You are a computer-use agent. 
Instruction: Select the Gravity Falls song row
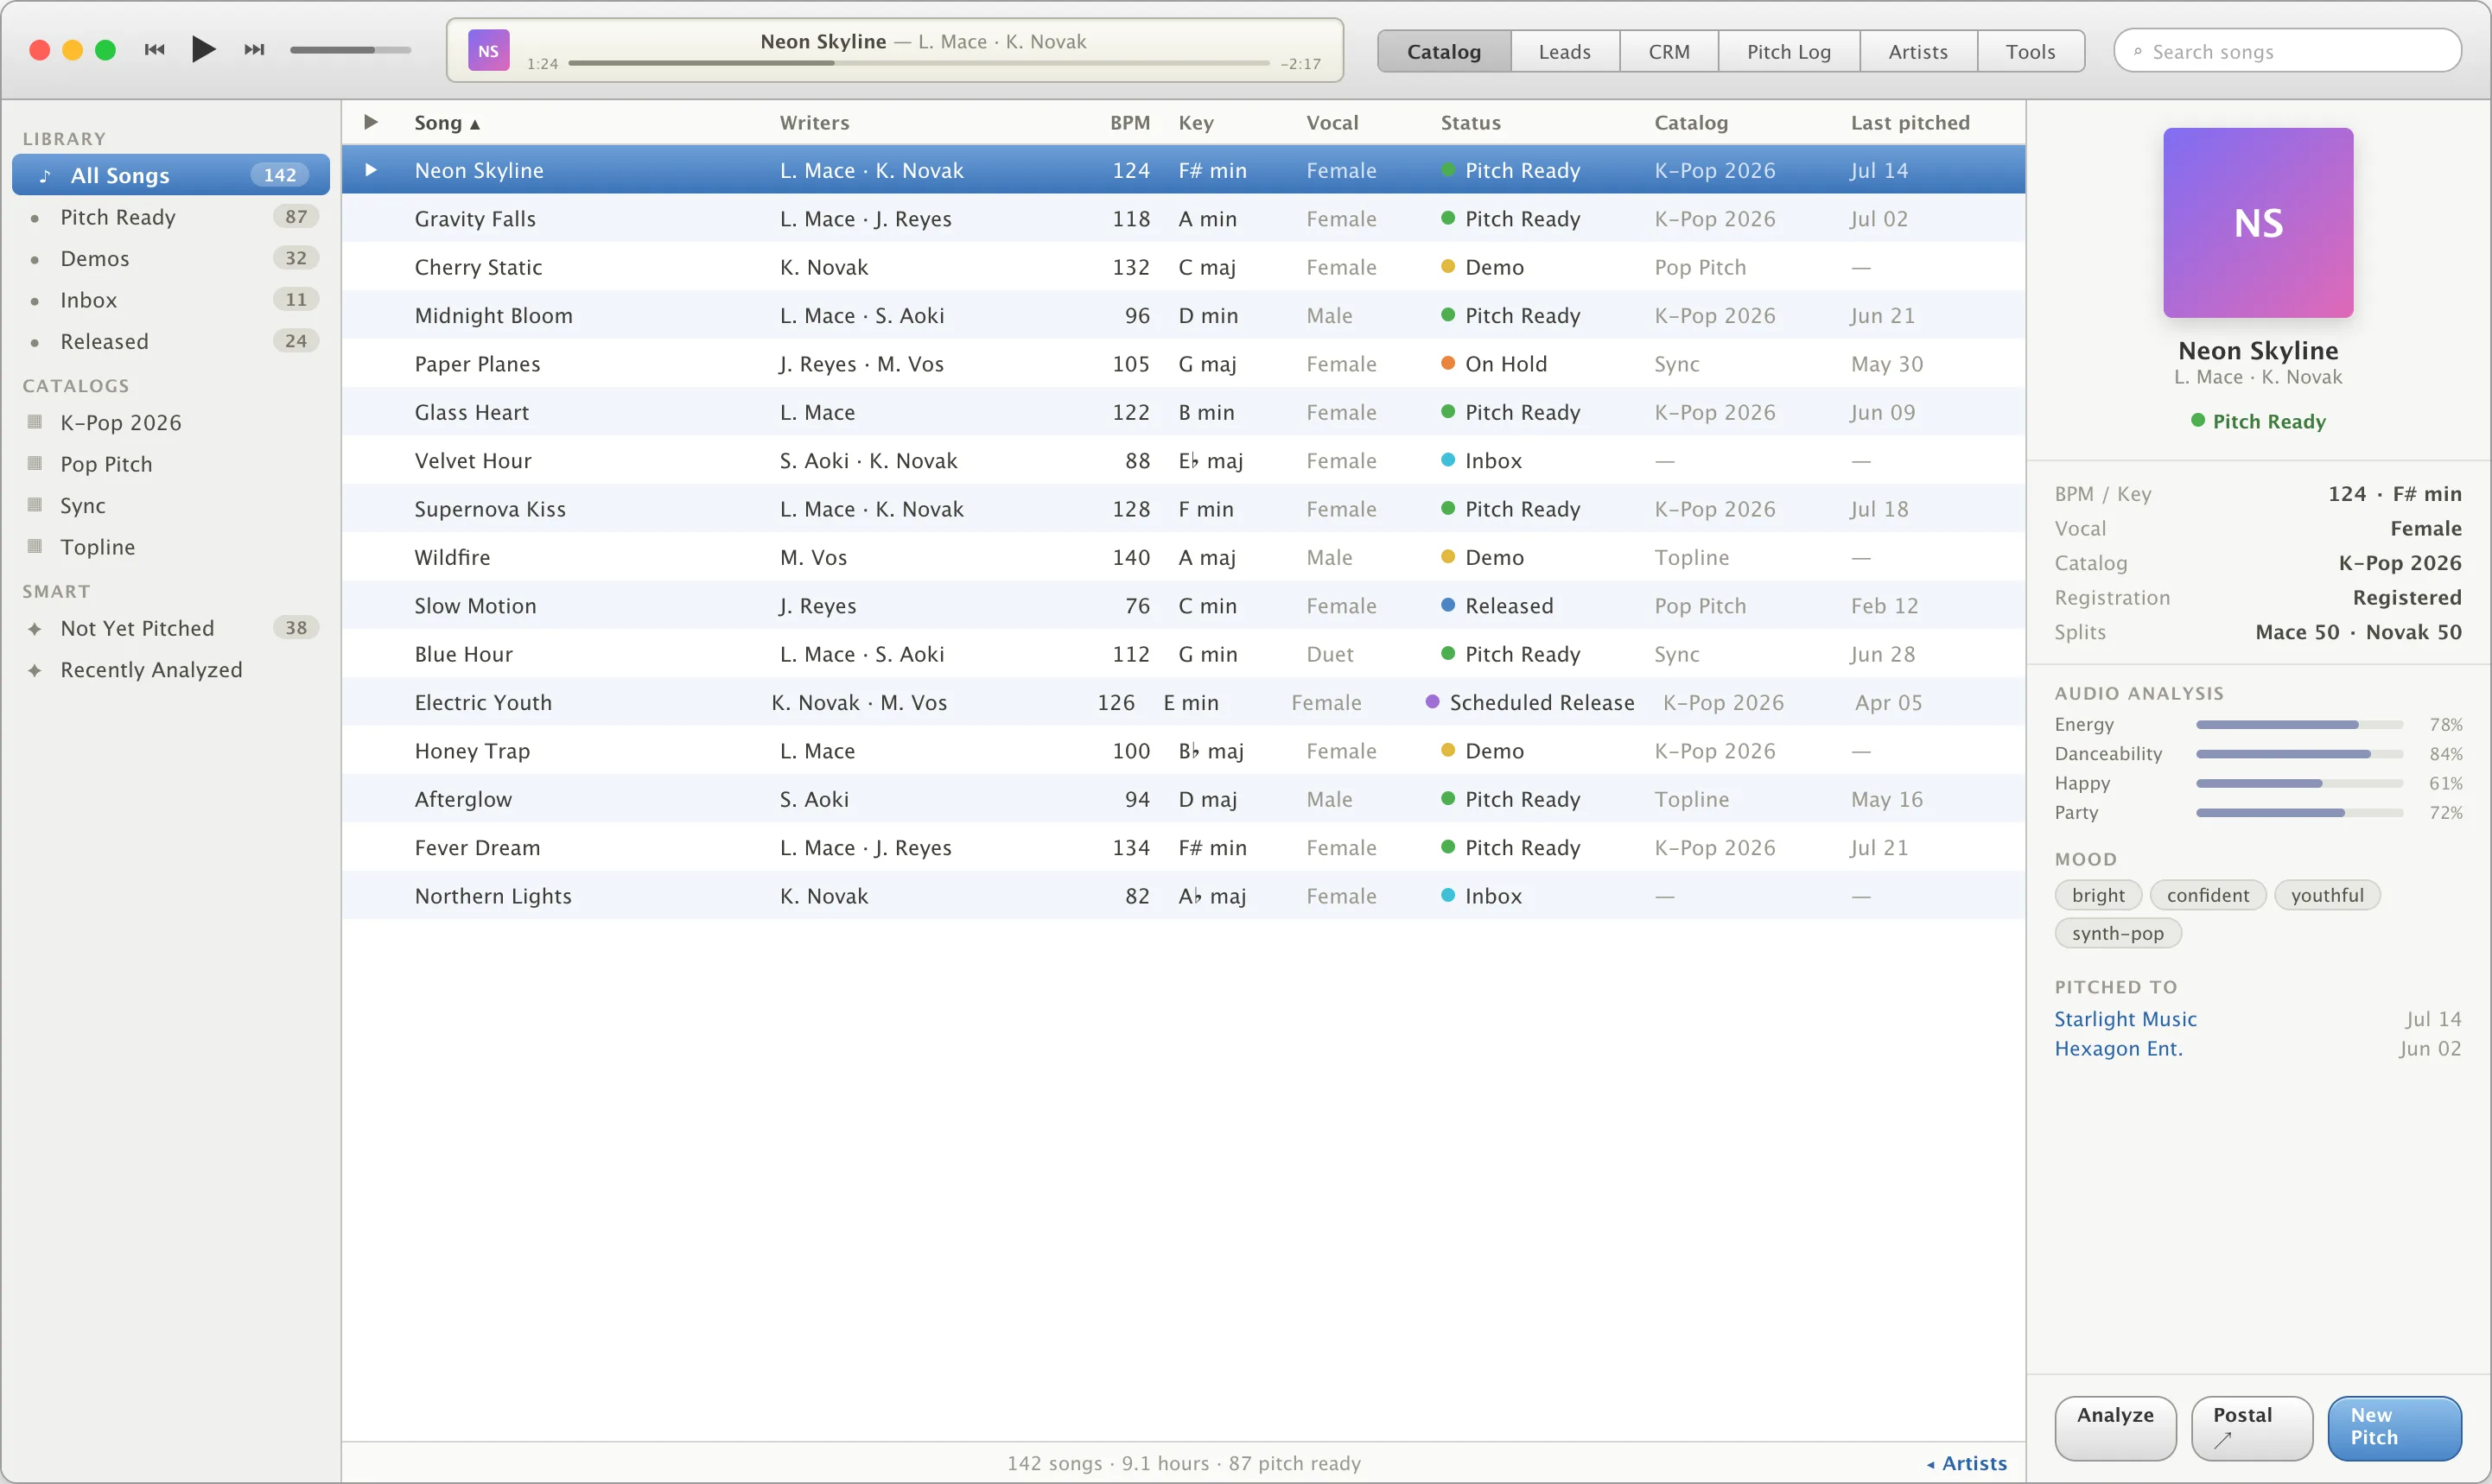(x=1184, y=218)
